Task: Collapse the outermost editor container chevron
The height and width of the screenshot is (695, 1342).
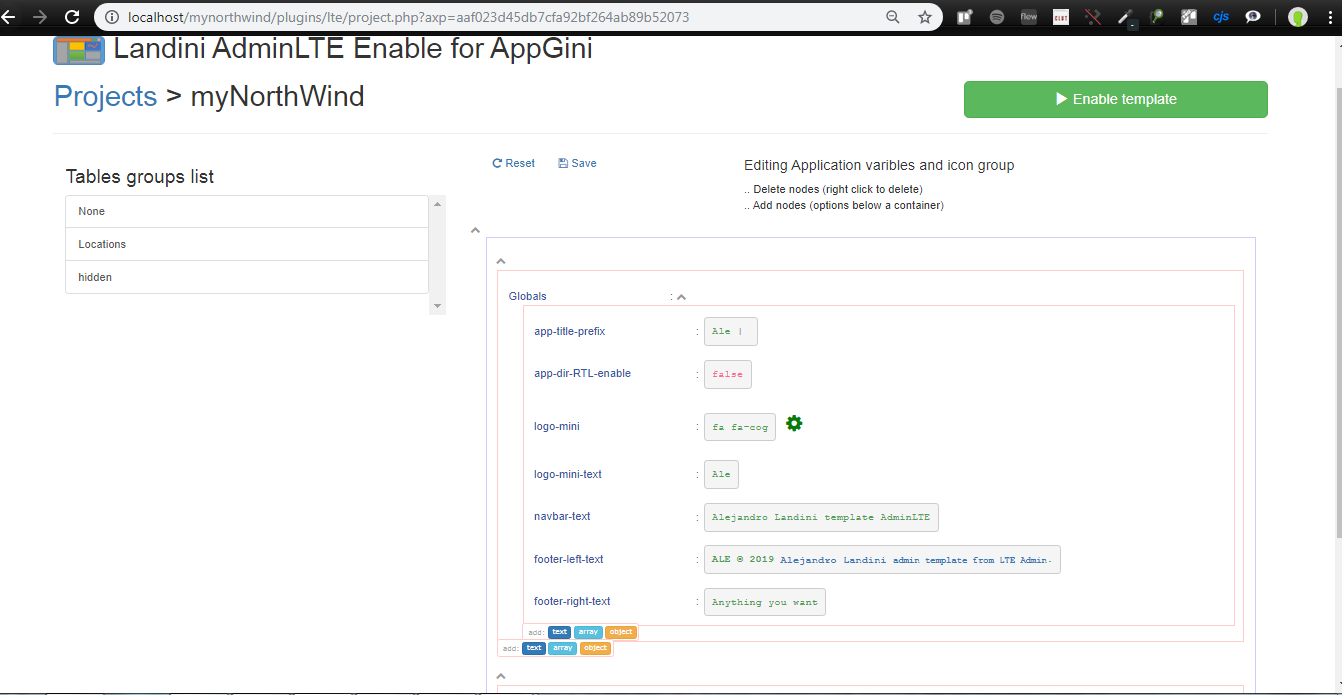Action: click(476, 230)
